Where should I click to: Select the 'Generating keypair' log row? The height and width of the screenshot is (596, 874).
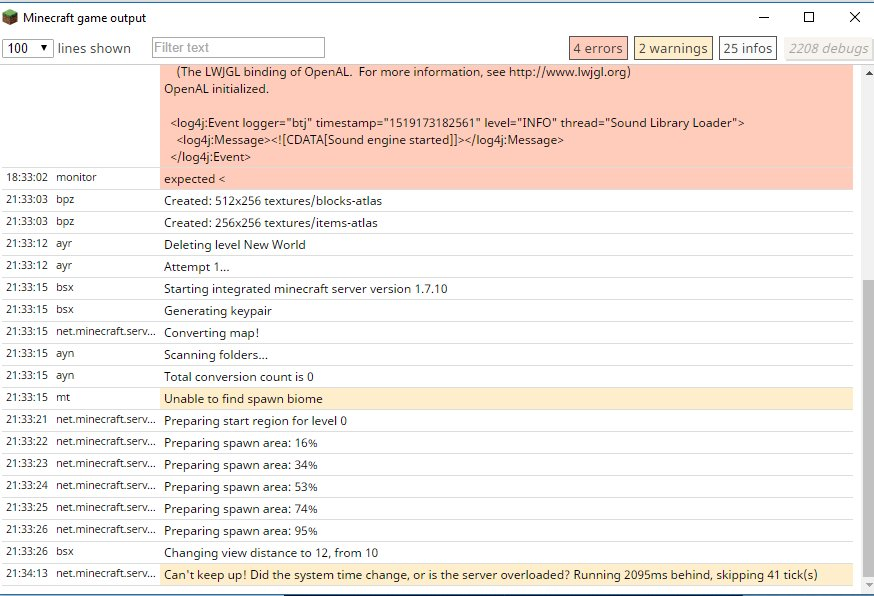point(218,311)
